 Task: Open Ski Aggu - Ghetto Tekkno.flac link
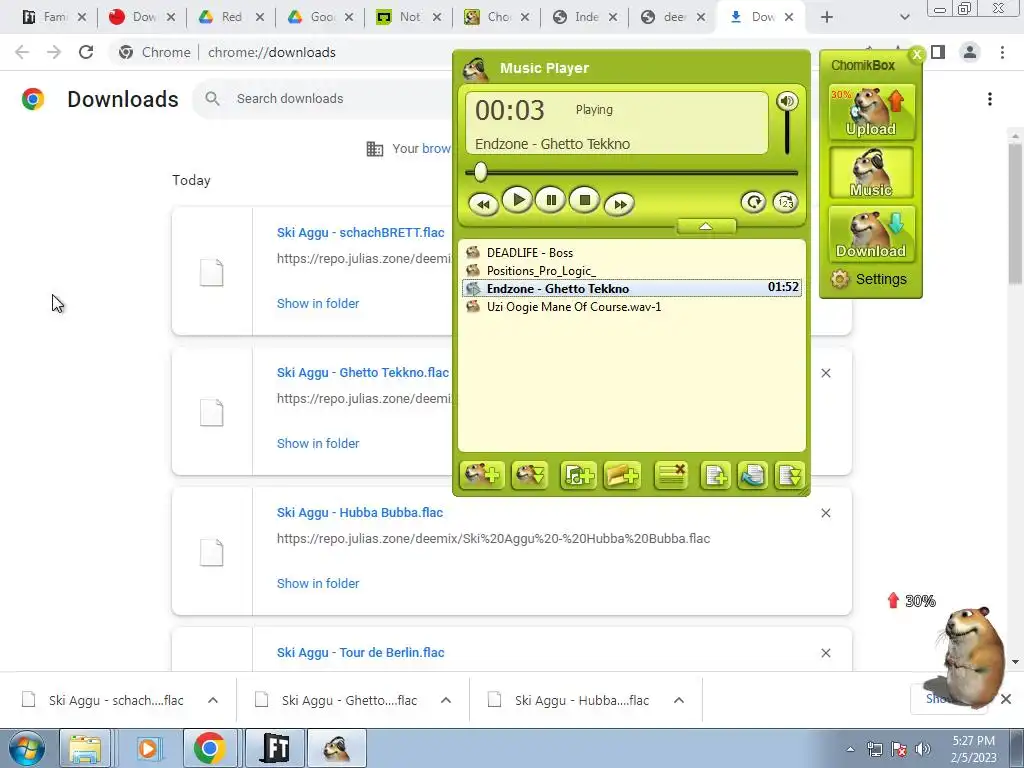tap(362, 372)
